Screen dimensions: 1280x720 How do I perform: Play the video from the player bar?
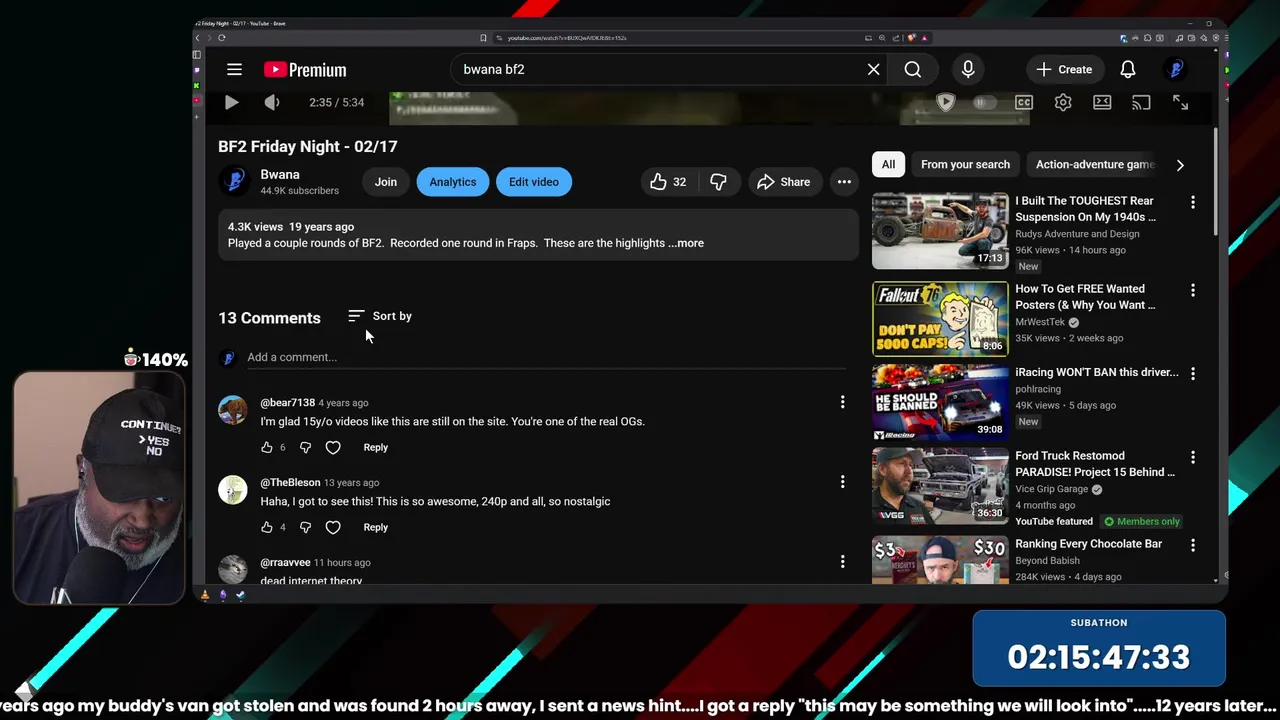click(231, 102)
